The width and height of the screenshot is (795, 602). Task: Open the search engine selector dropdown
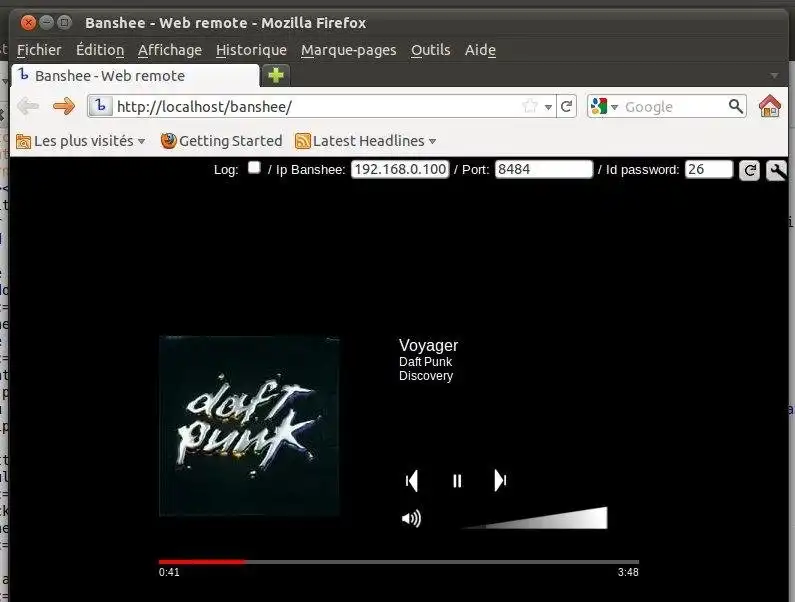(604, 106)
